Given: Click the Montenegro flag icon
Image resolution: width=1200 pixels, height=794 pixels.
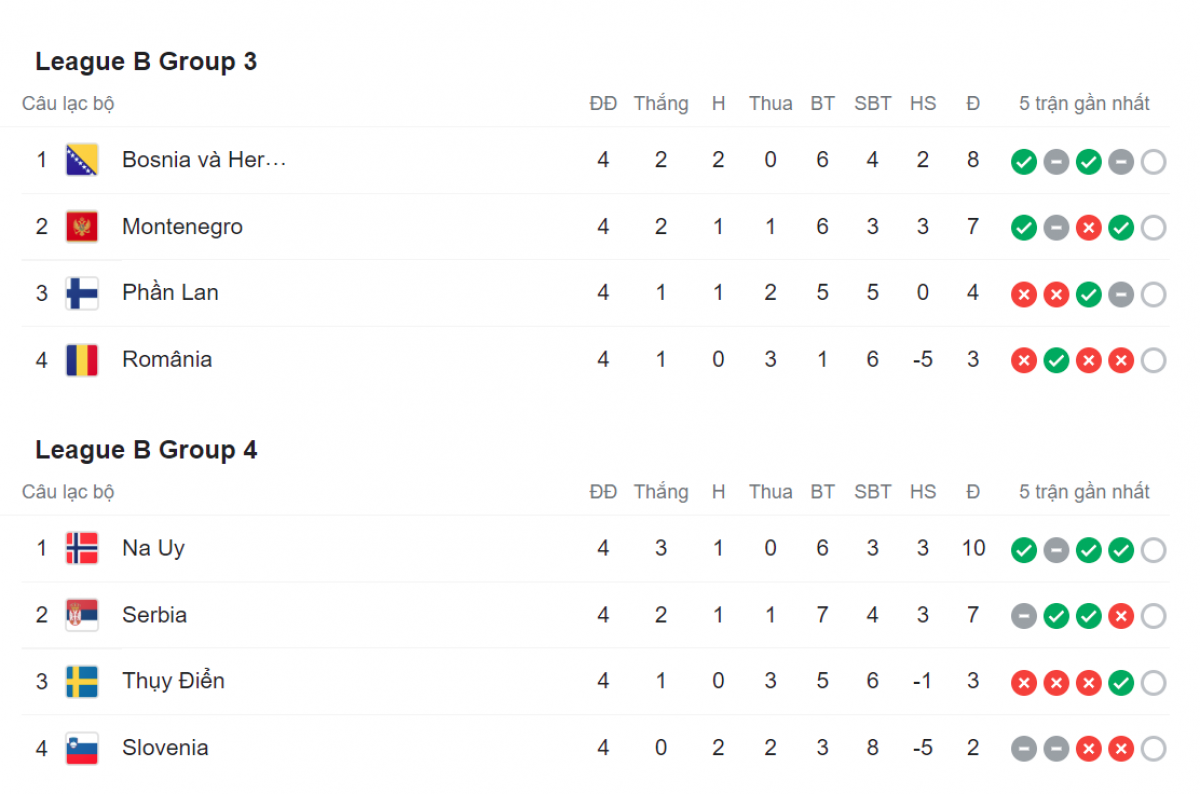Looking at the screenshot, I should pos(82,227).
